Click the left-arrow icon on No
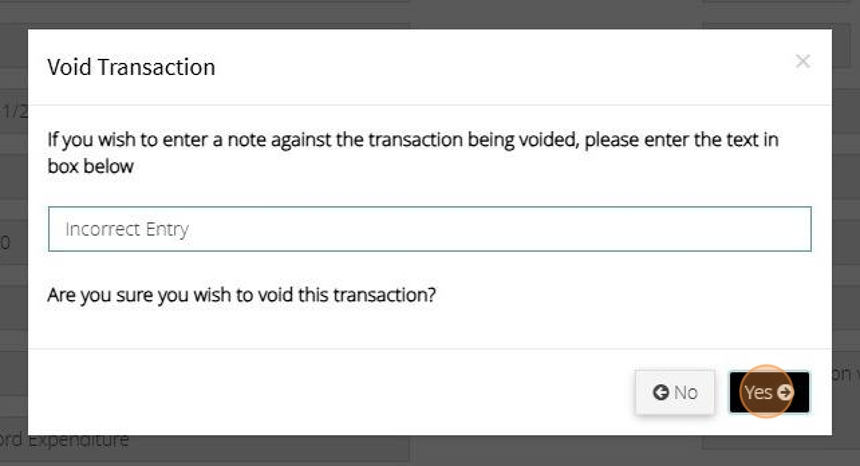 (660, 393)
